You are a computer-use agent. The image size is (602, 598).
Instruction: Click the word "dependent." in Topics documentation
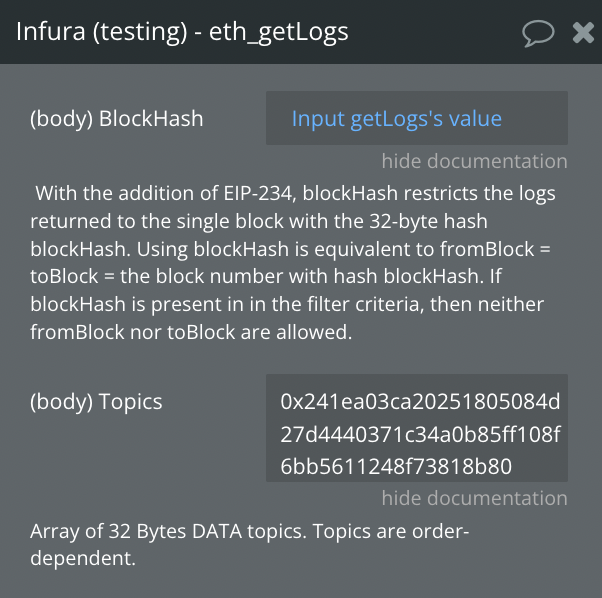(83, 559)
